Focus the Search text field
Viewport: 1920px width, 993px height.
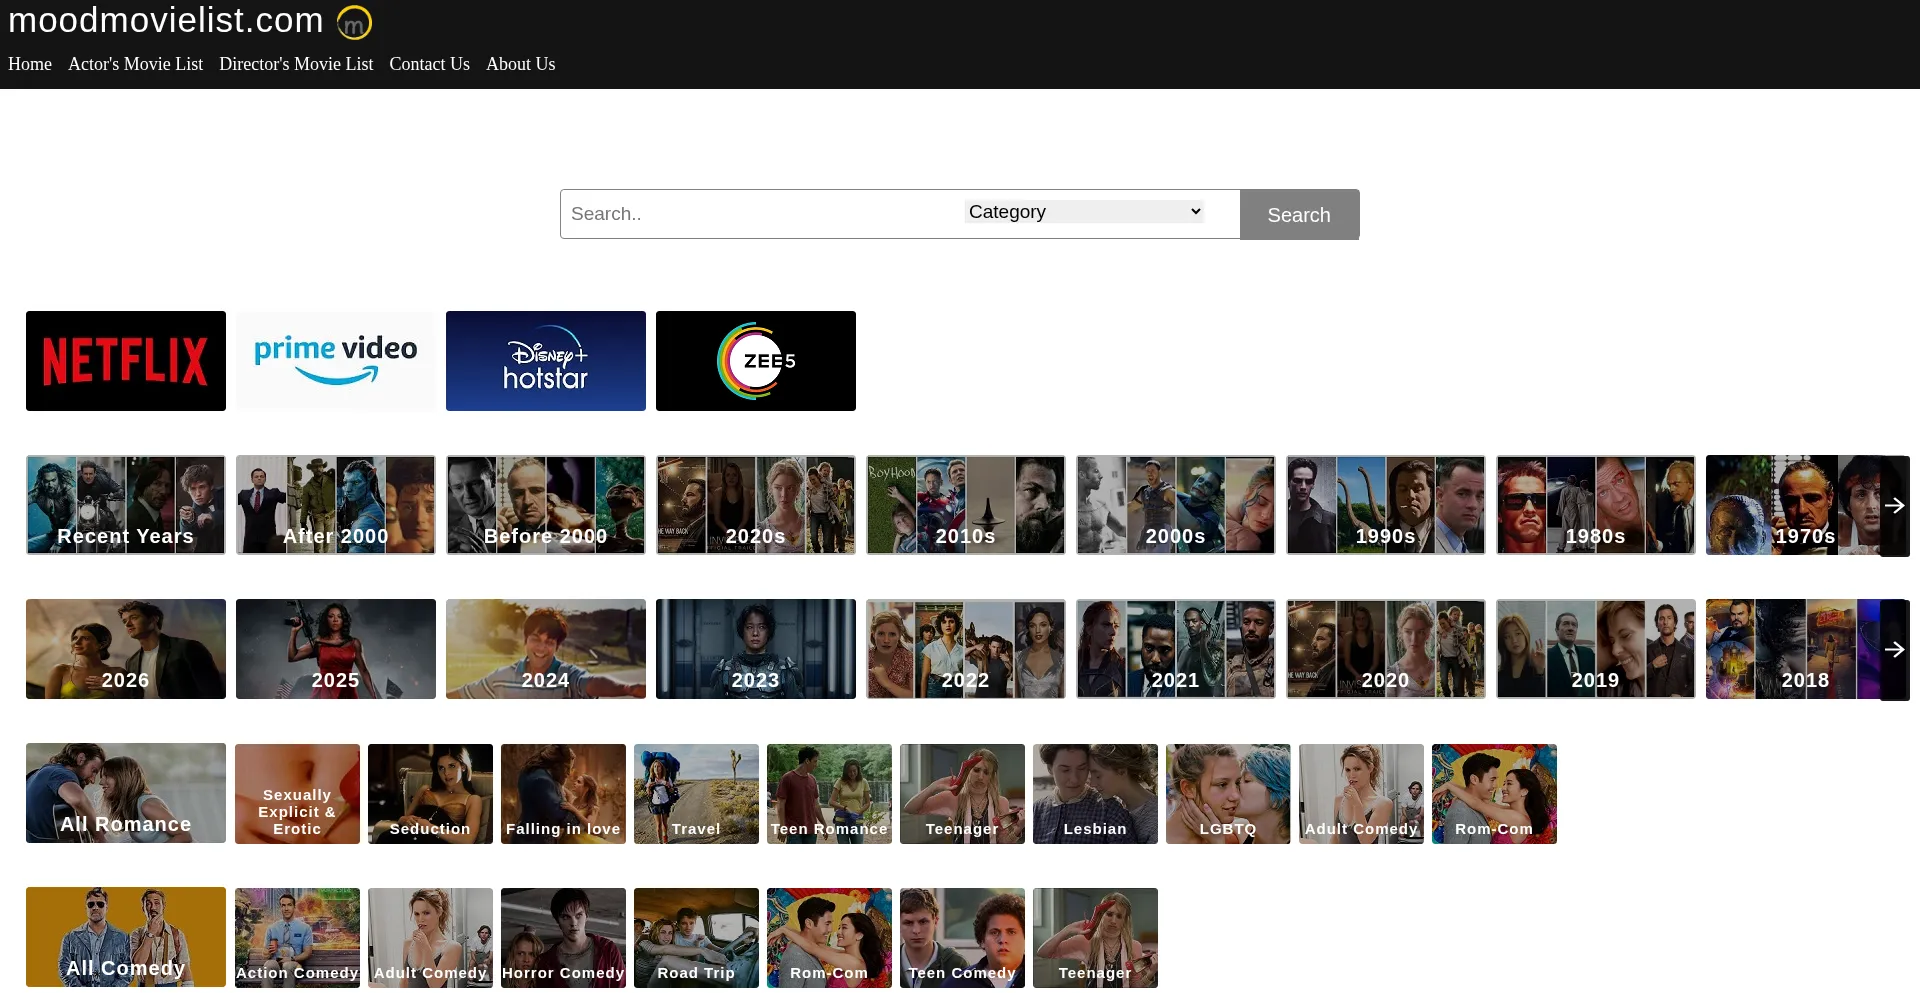[760, 214]
